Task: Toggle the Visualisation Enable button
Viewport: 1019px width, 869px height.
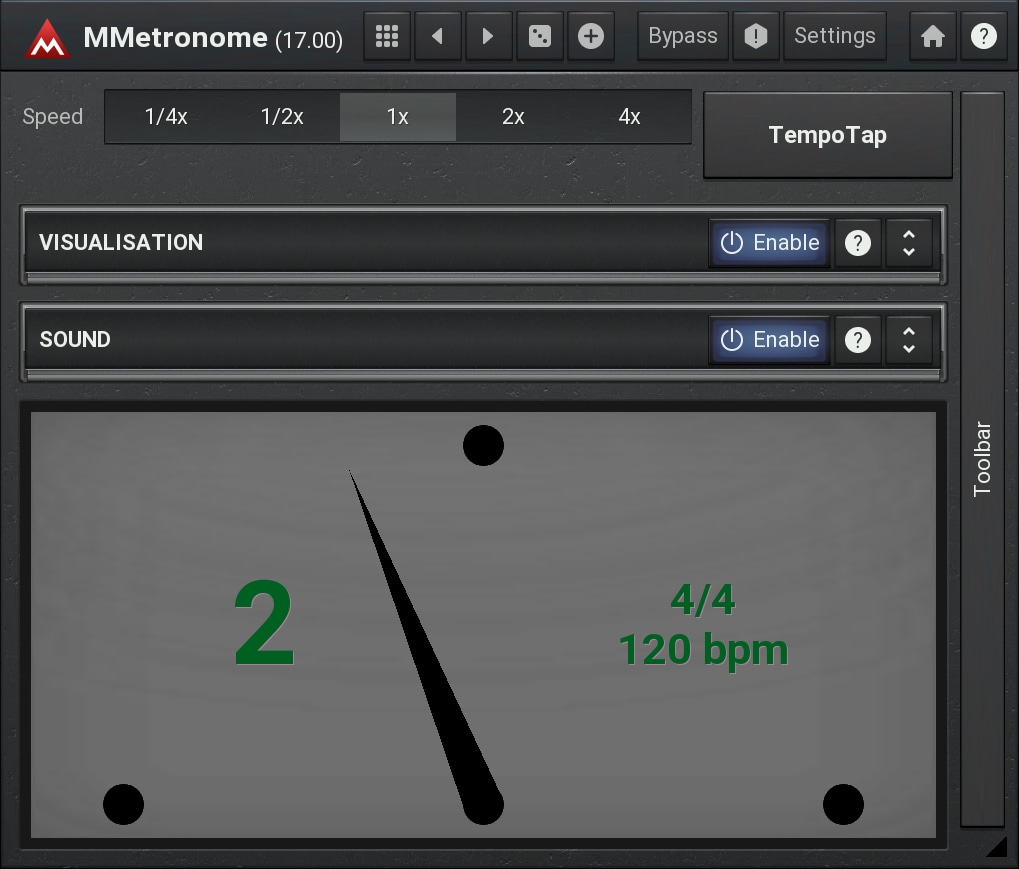Action: 770,243
